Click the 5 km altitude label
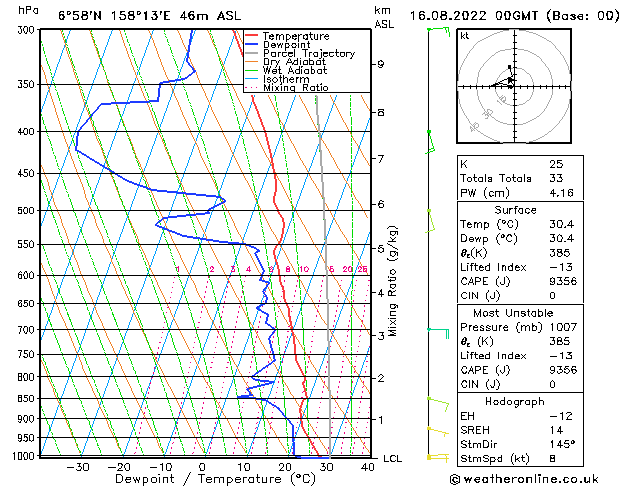Screen dimensions: 629x486 click(381, 249)
